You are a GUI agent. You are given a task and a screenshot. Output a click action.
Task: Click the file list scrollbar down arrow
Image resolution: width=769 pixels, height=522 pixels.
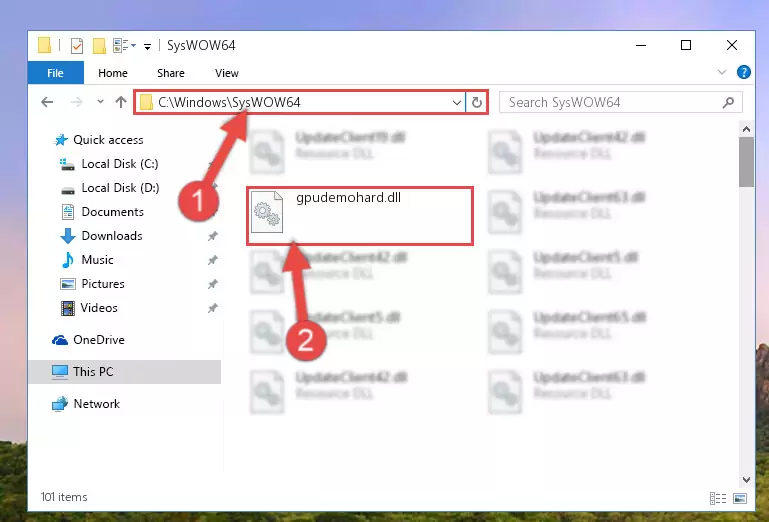(x=746, y=480)
